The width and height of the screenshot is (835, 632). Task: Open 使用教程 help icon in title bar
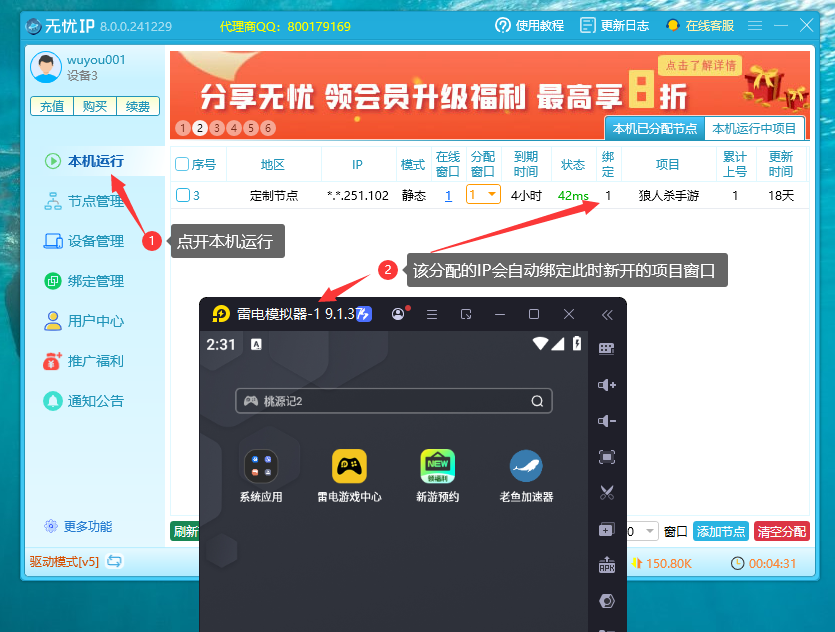pos(502,26)
